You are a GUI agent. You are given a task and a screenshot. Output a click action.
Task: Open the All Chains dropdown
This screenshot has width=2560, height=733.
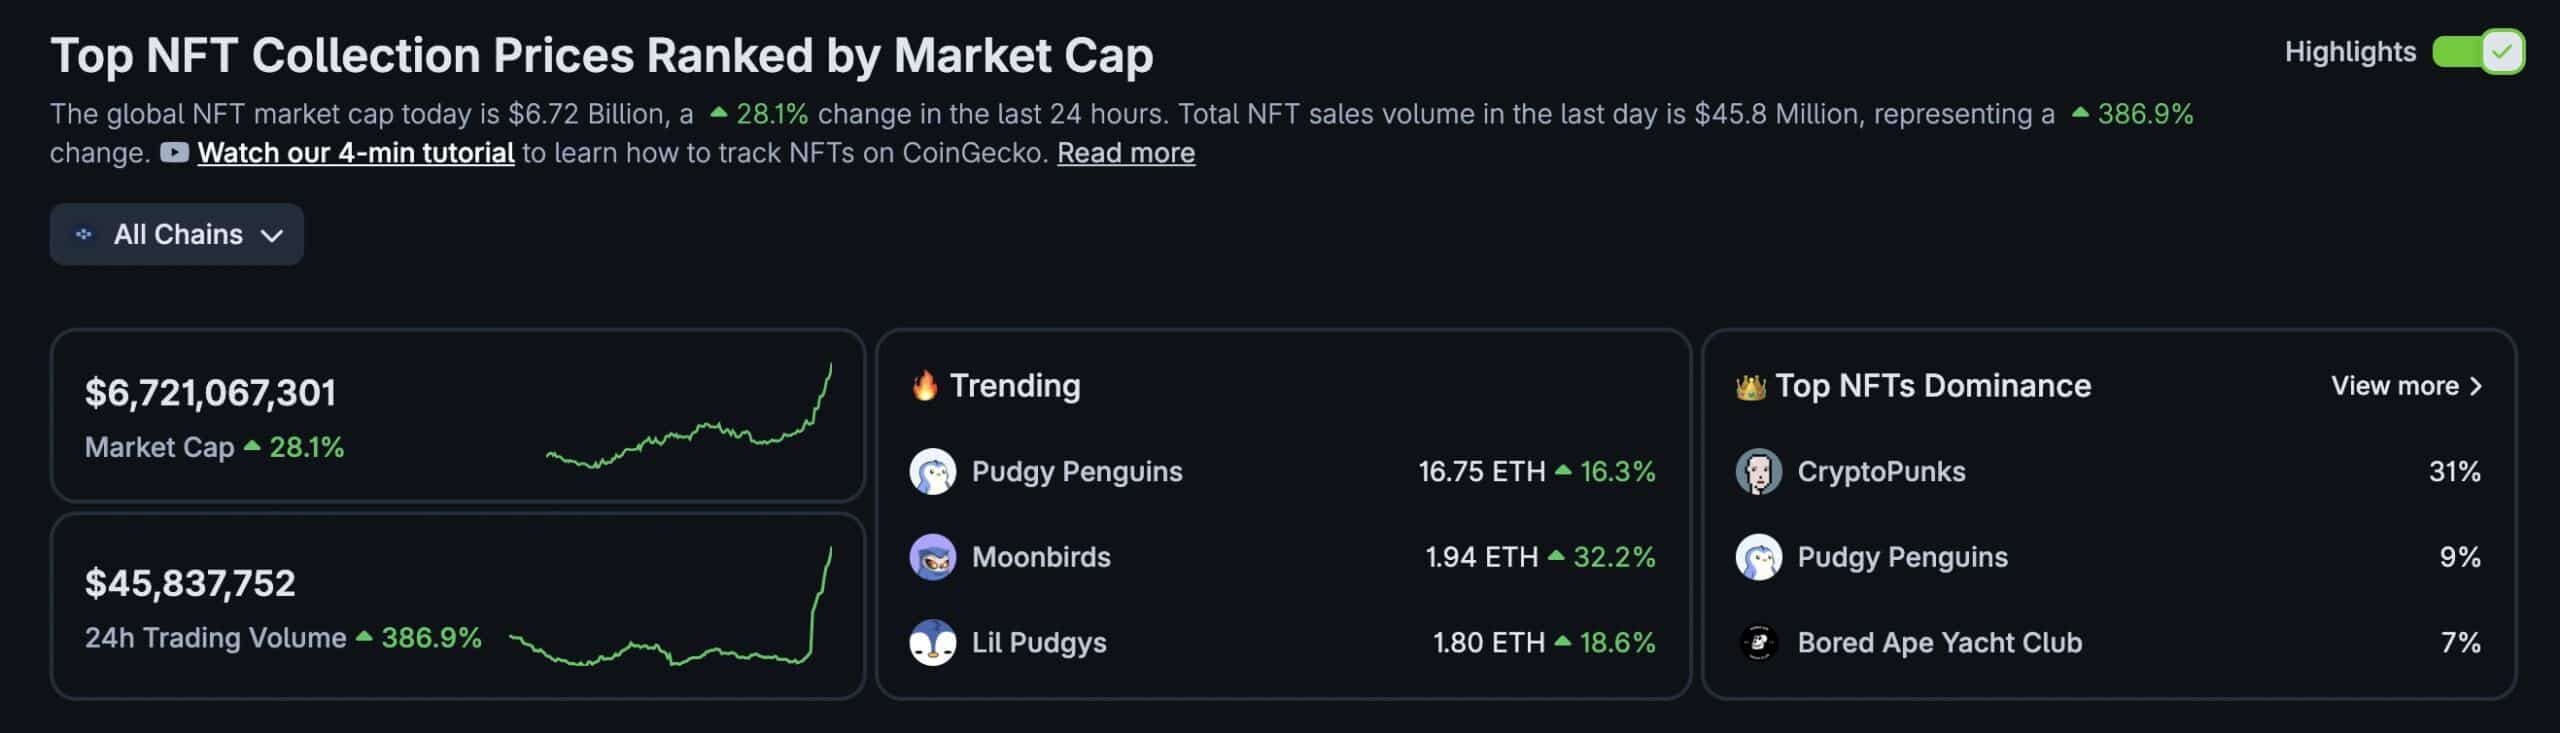(177, 234)
